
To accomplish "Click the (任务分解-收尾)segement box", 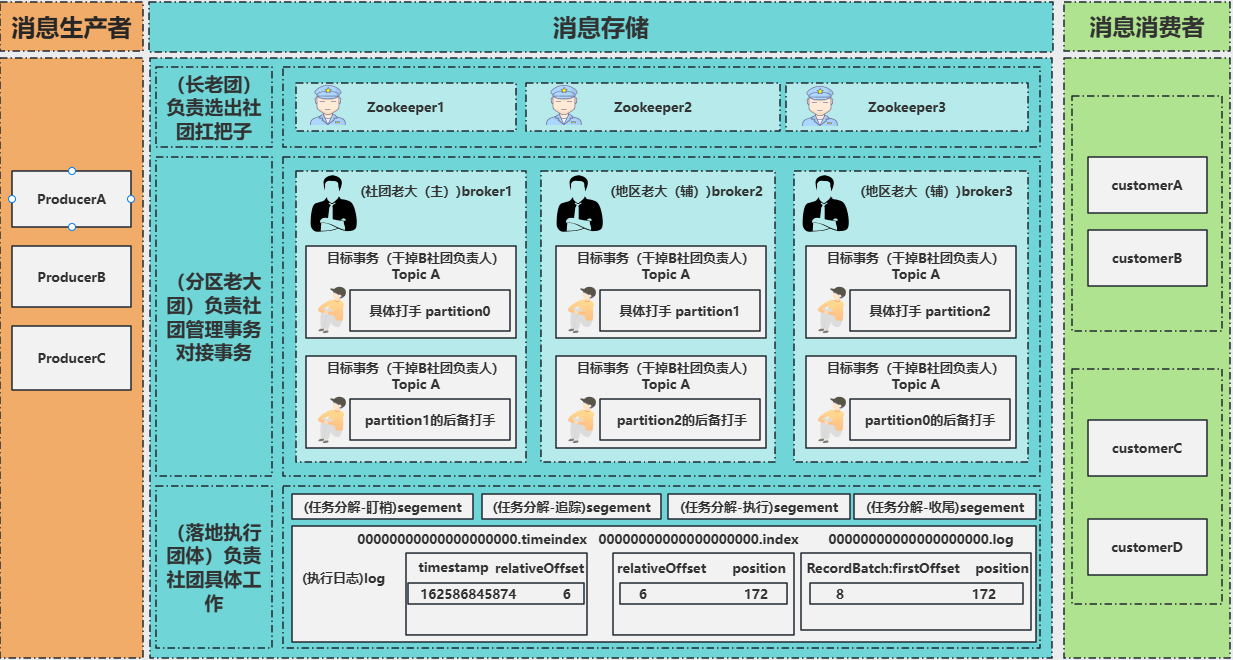I will coord(946,507).
